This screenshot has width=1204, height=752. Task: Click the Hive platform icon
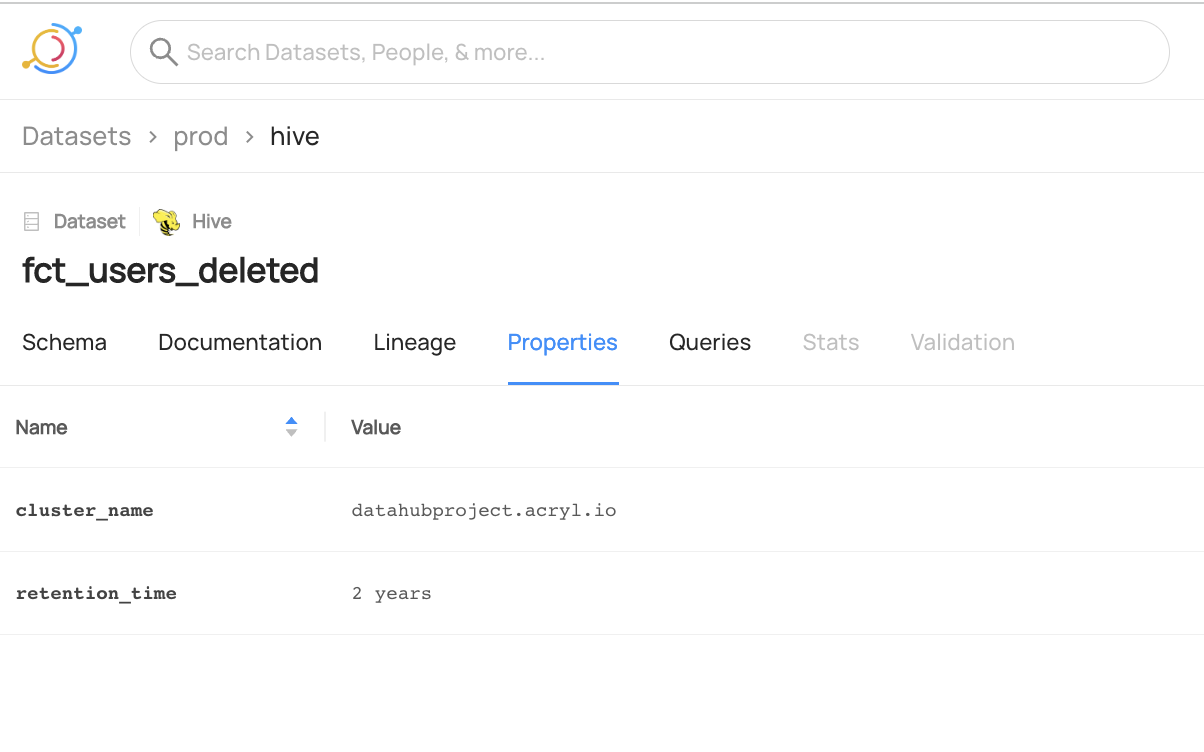click(165, 220)
